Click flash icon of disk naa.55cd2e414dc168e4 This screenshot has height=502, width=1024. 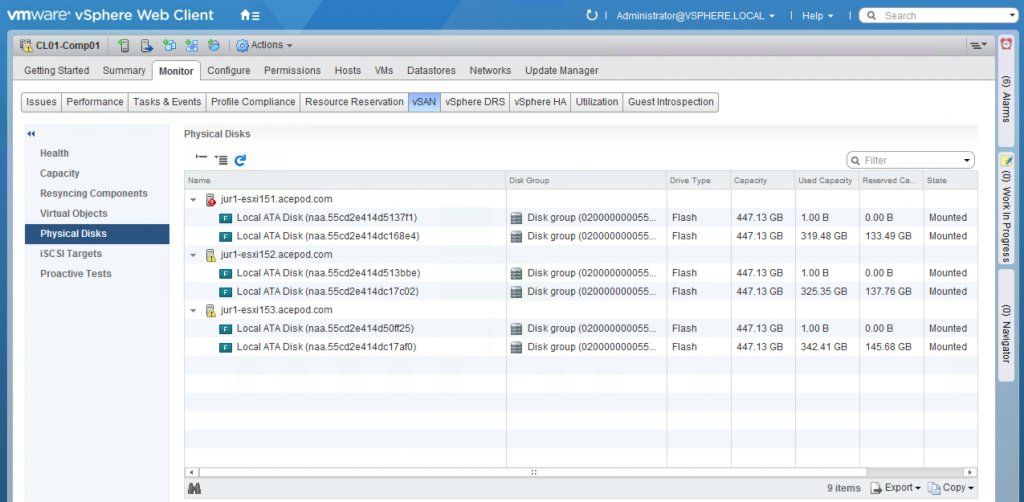click(225, 236)
